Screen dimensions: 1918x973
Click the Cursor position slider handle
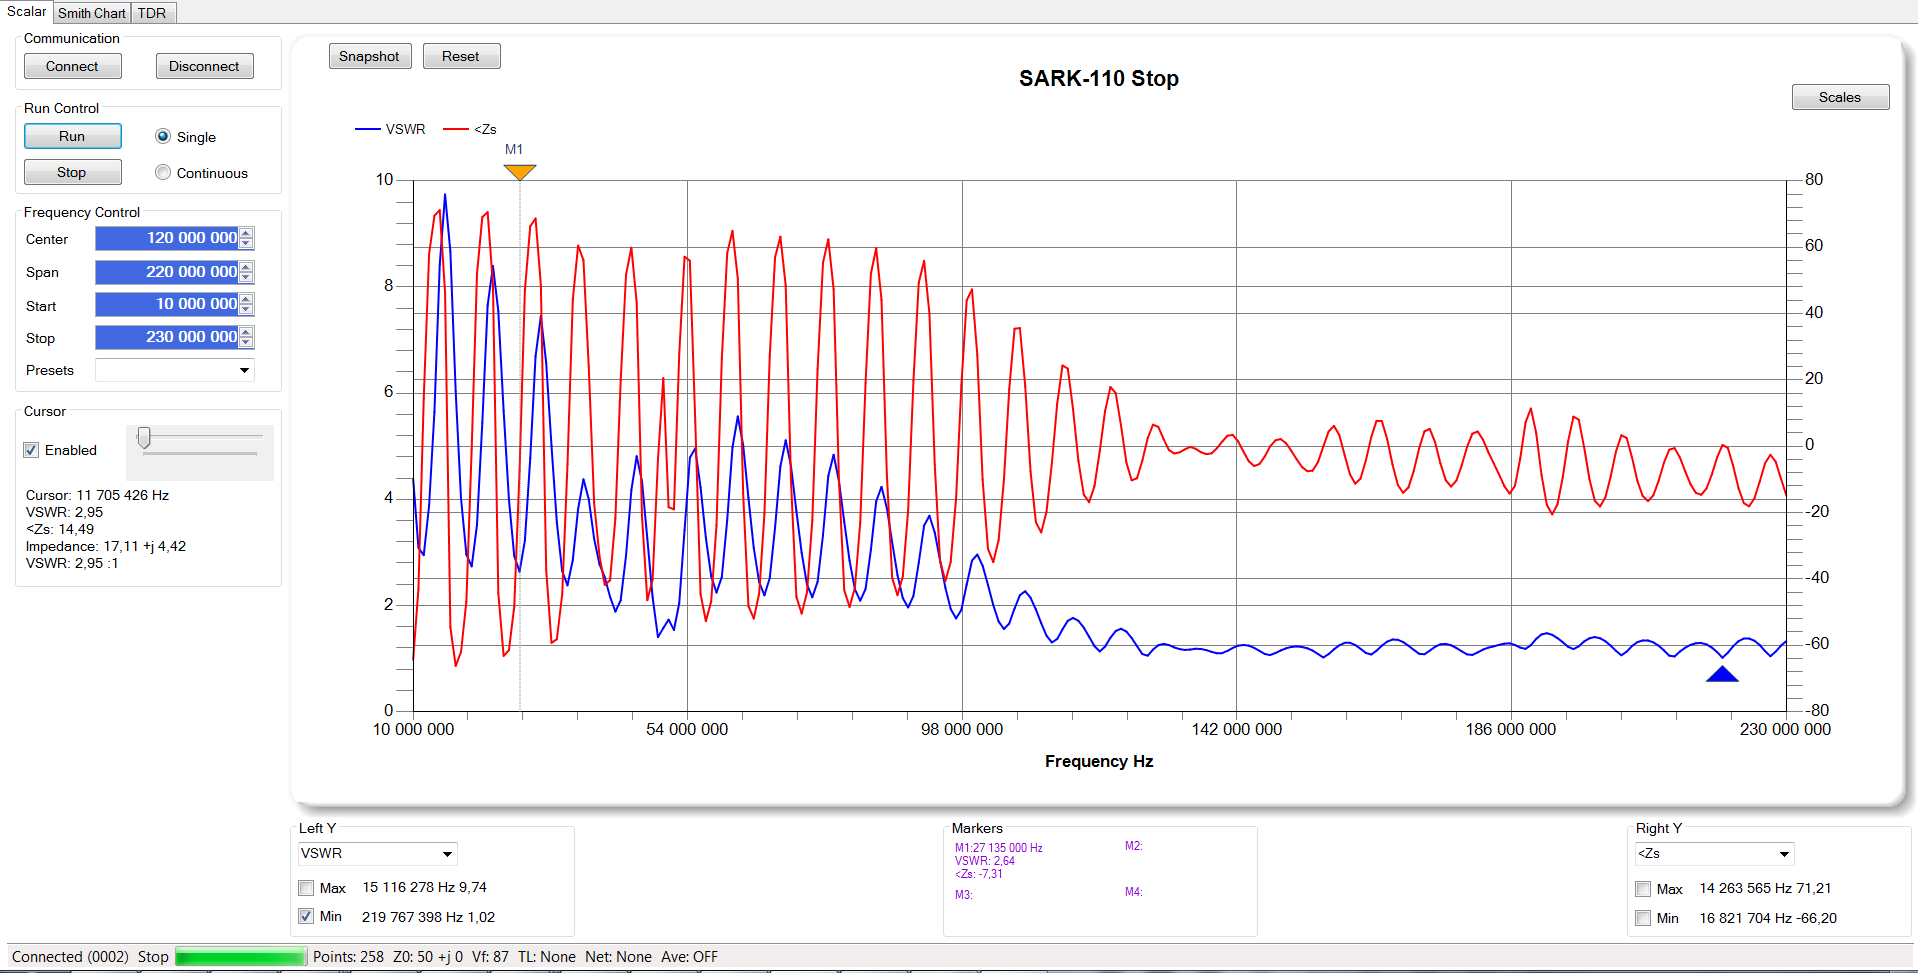tap(144, 438)
